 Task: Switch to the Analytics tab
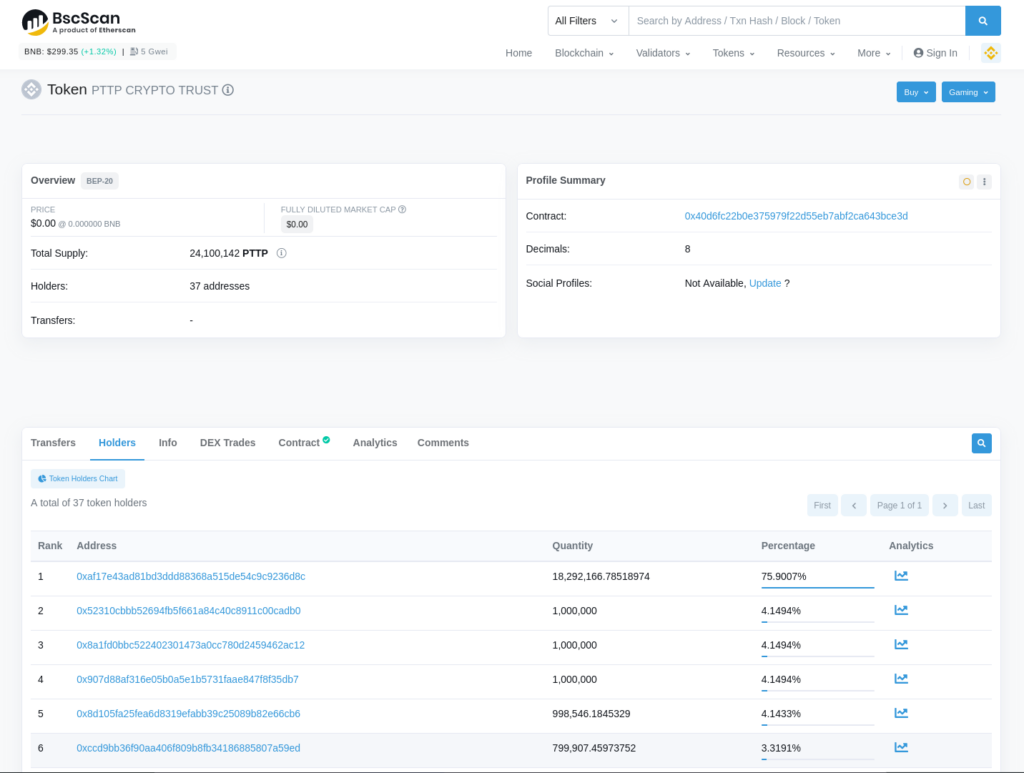click(375, 443)
